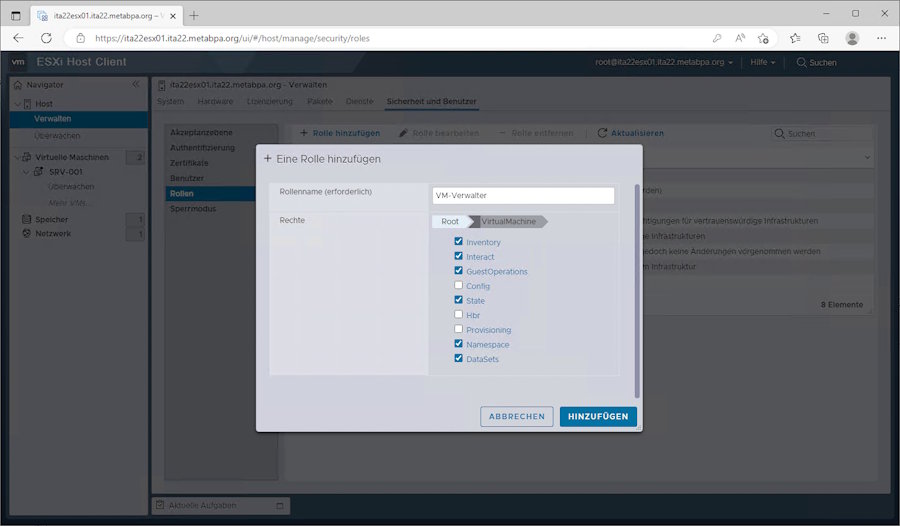Image resolution: width=900 pixels, height=526 pixels.
Task: Click browser back arrow
Action: point(18,38)
